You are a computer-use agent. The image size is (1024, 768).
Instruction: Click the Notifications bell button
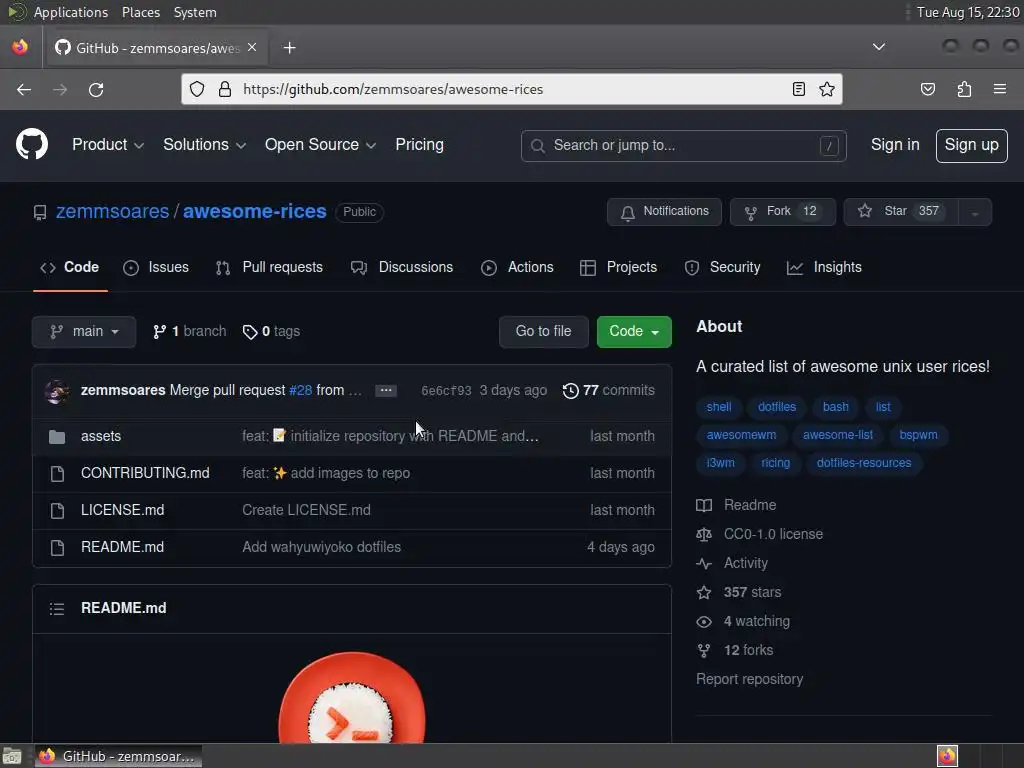point(664,212)
